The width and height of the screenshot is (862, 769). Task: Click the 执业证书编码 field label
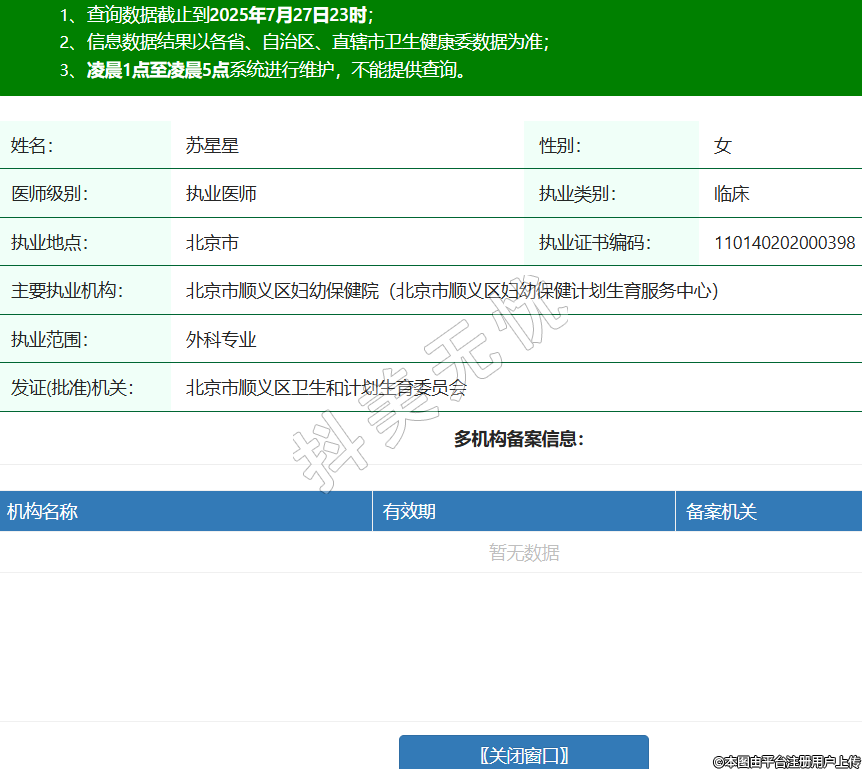coord(594,243)
